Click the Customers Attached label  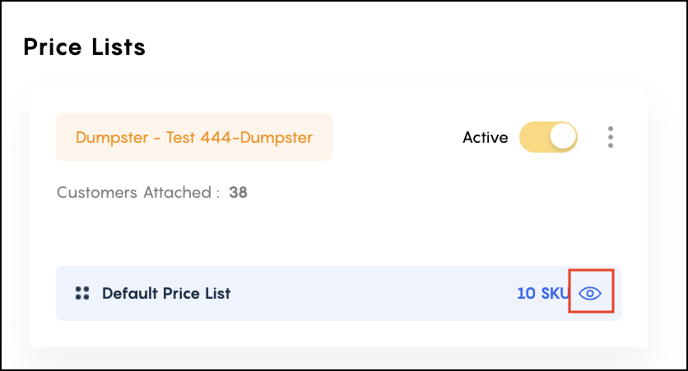pos(138,193)
